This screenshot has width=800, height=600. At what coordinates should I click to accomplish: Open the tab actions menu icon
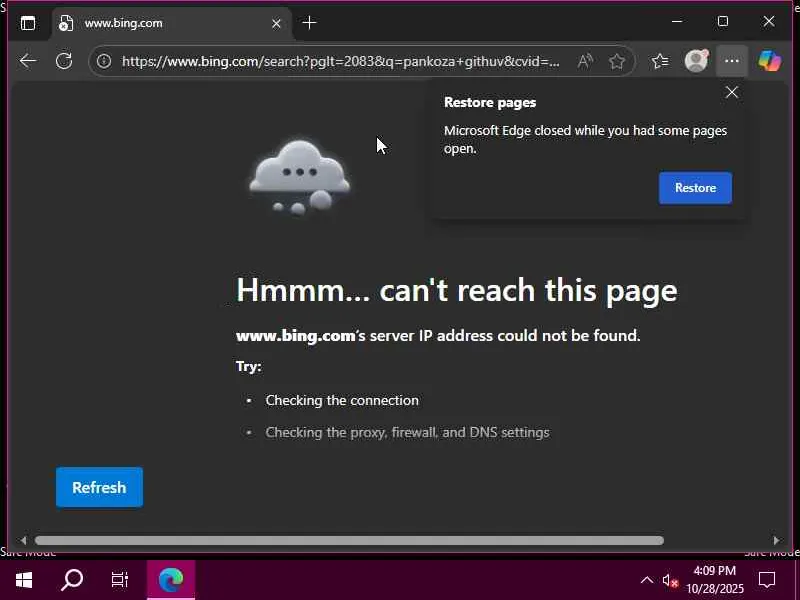coord(28,23)
